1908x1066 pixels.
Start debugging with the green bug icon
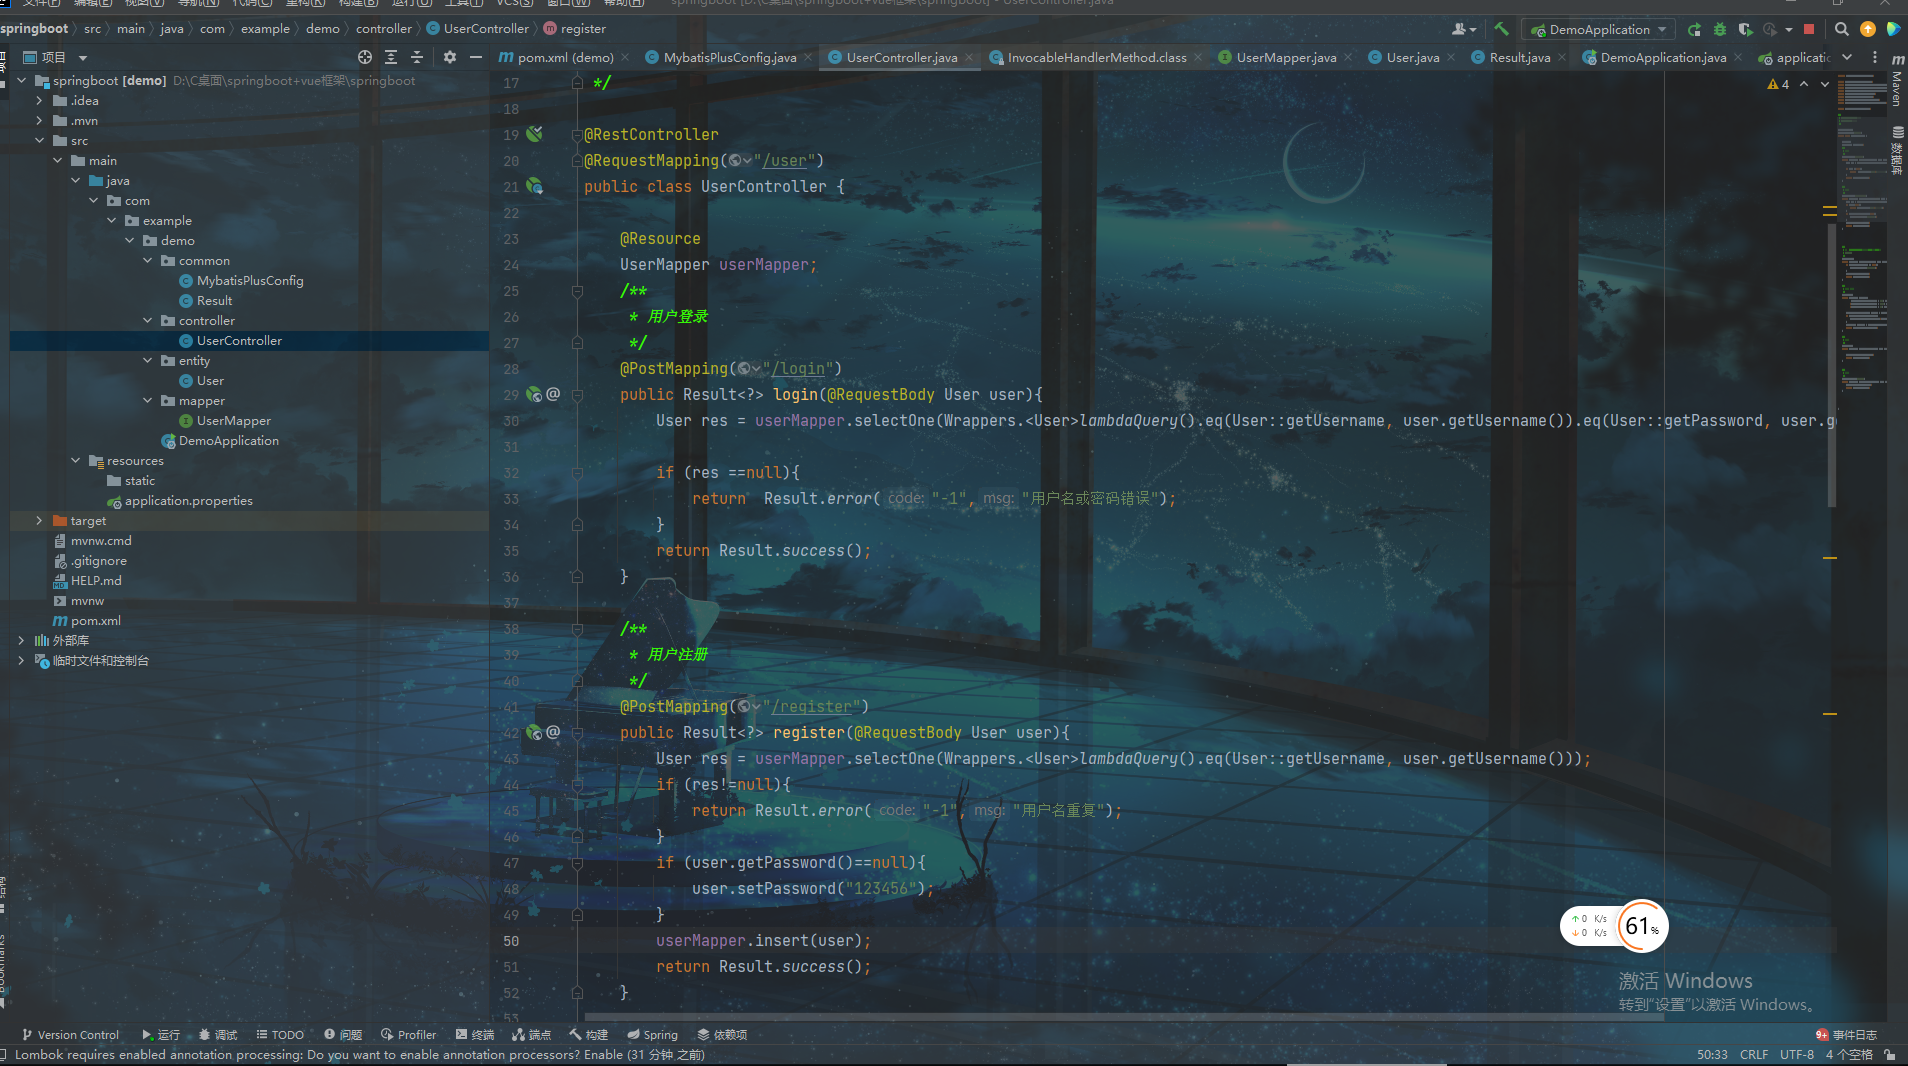click(x=1719, y=29)
